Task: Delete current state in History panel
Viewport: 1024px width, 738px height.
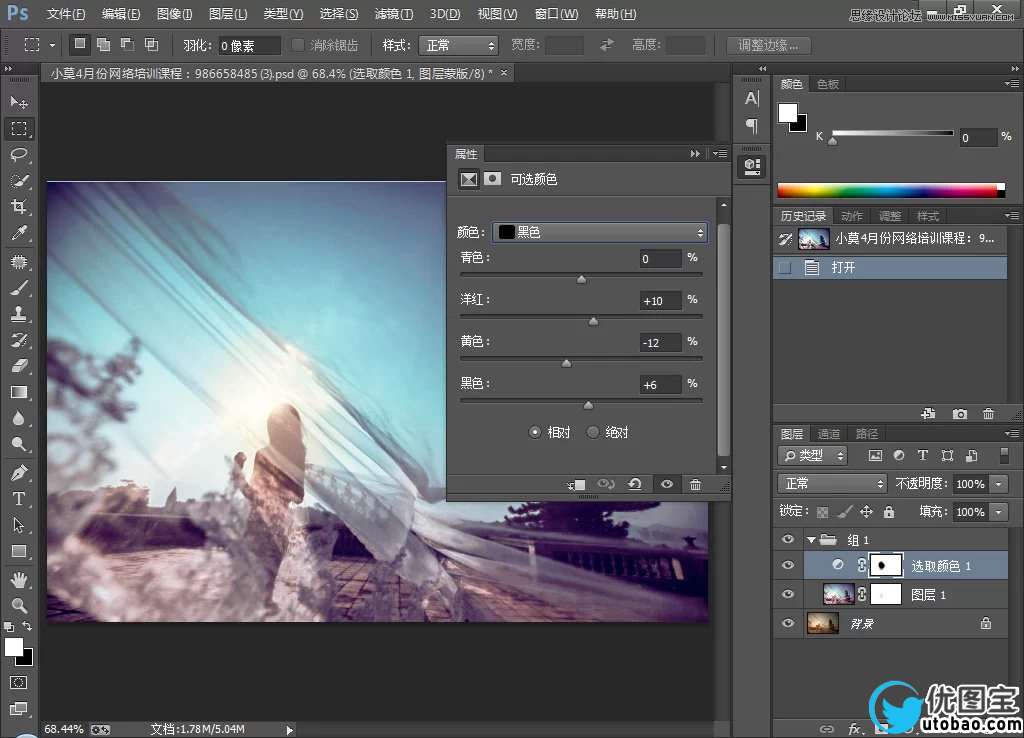Action: click(x=989, y=414)
